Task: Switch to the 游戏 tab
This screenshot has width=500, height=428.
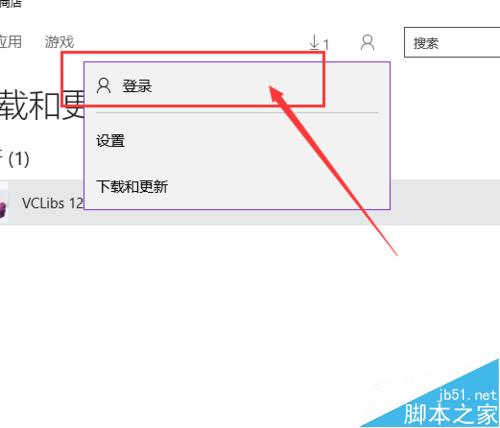Action: tap(59, 42)
